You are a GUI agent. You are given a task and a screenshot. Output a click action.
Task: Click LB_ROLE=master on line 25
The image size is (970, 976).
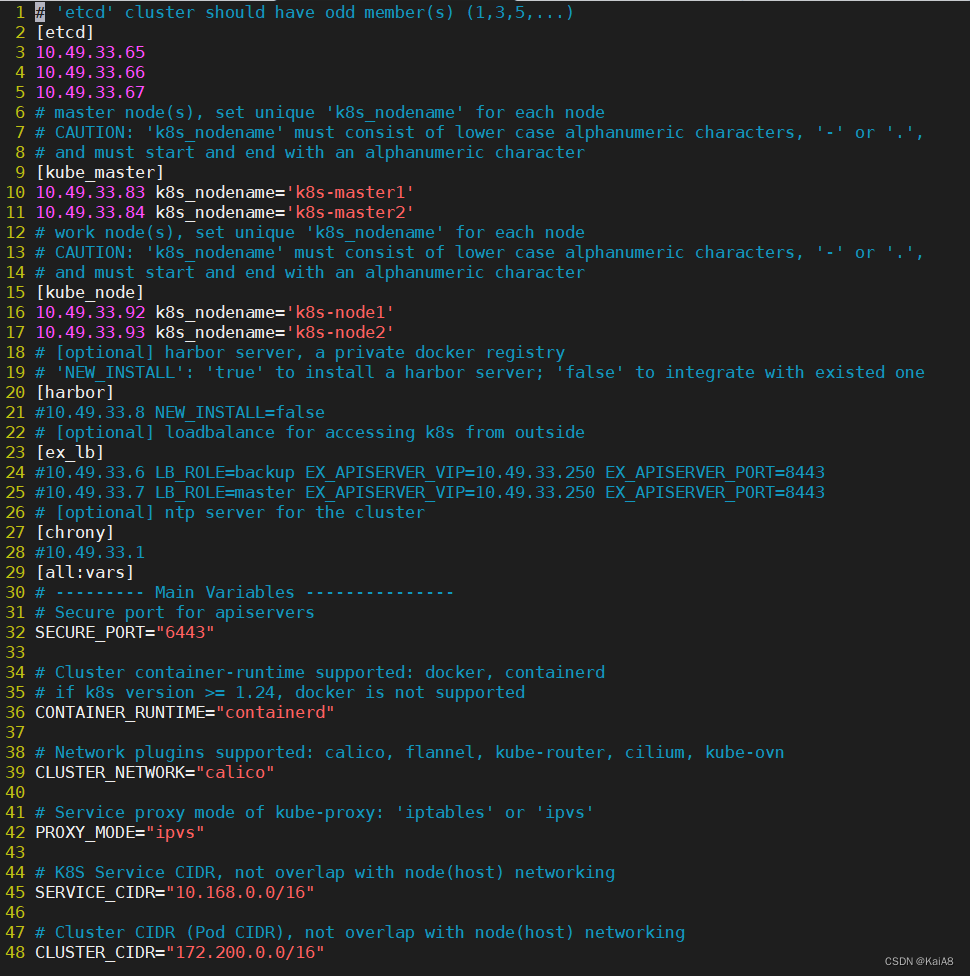(225, 492)
